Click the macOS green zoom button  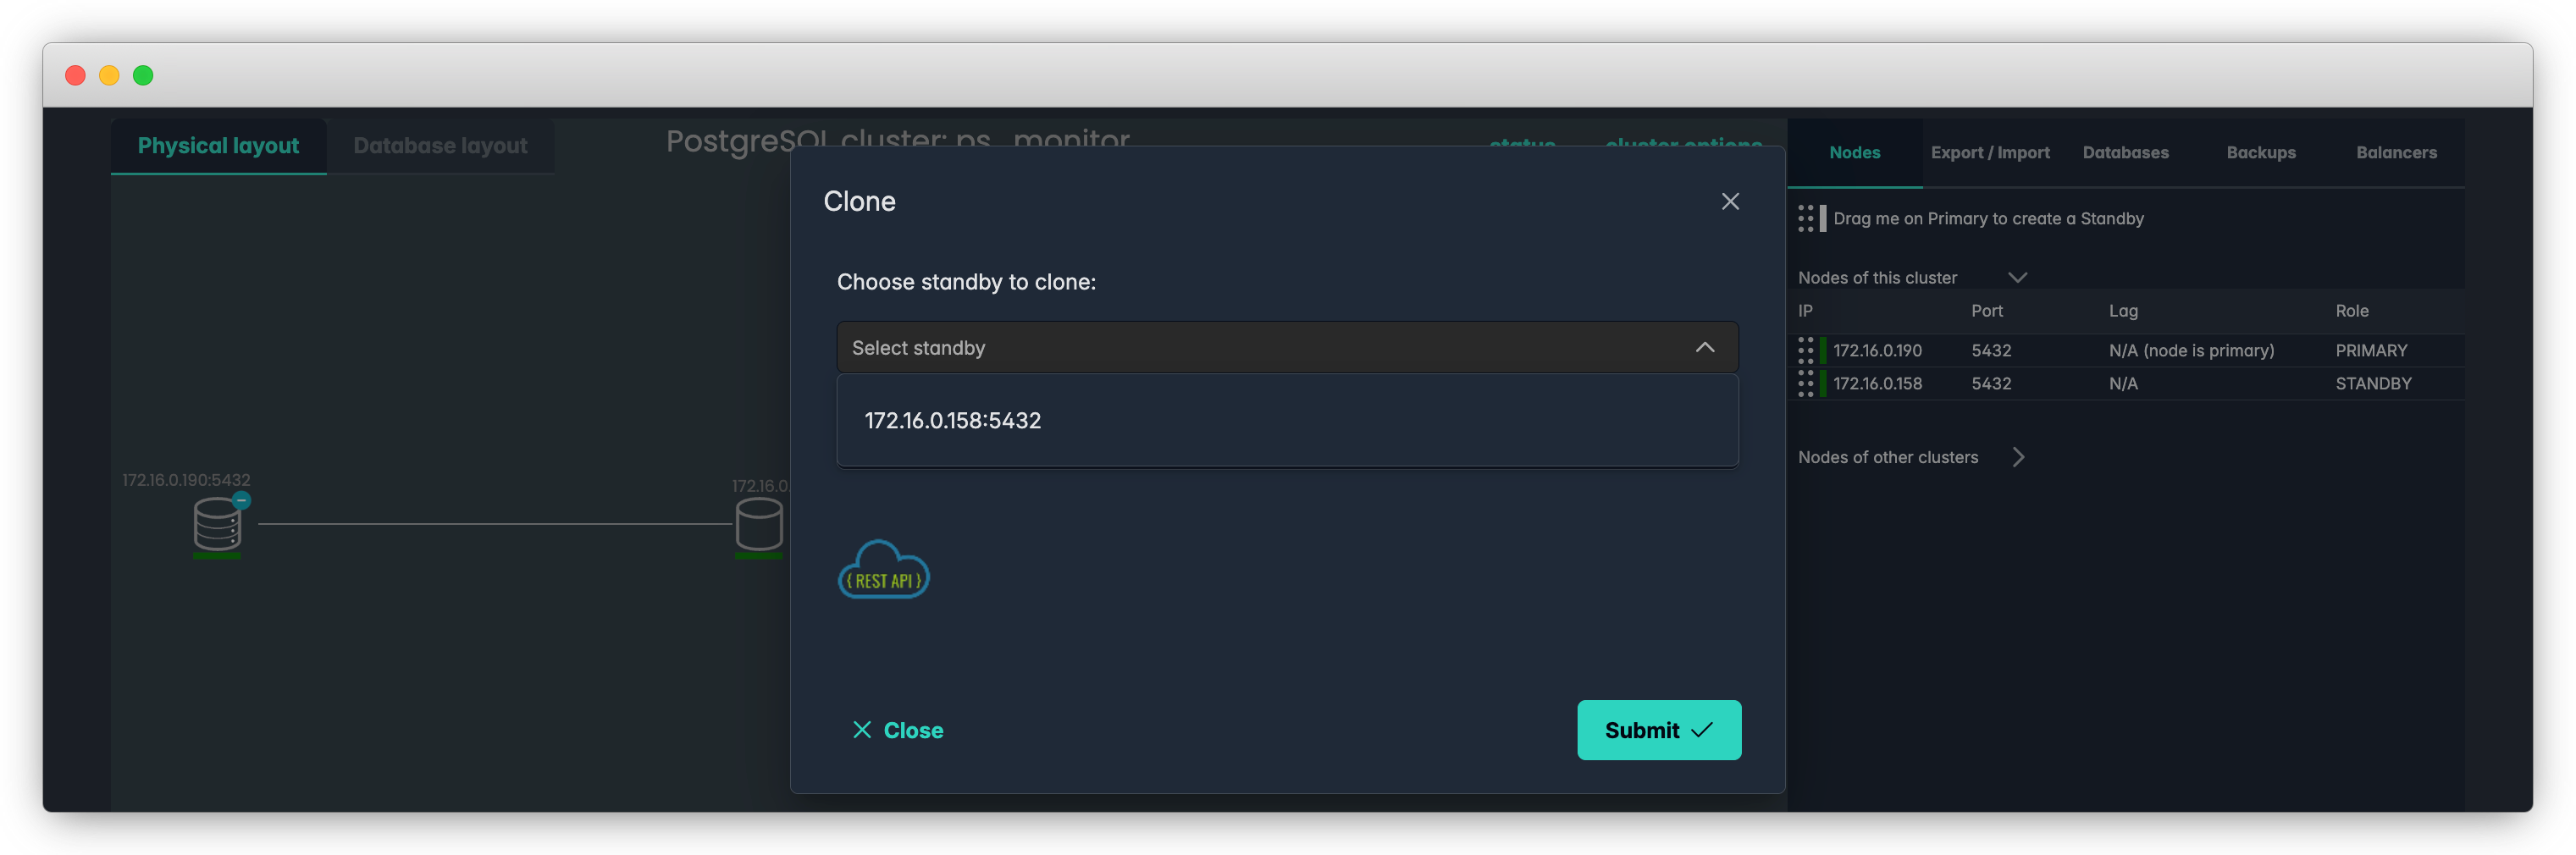143,75
